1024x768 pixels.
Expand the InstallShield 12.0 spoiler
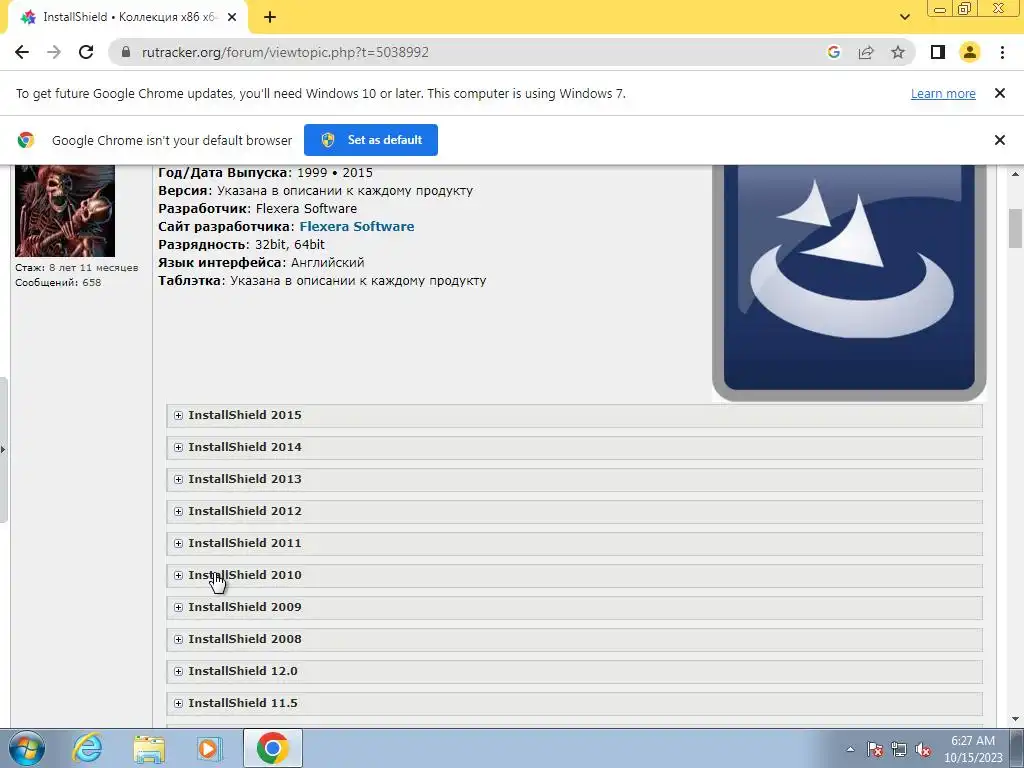(575, 671)
